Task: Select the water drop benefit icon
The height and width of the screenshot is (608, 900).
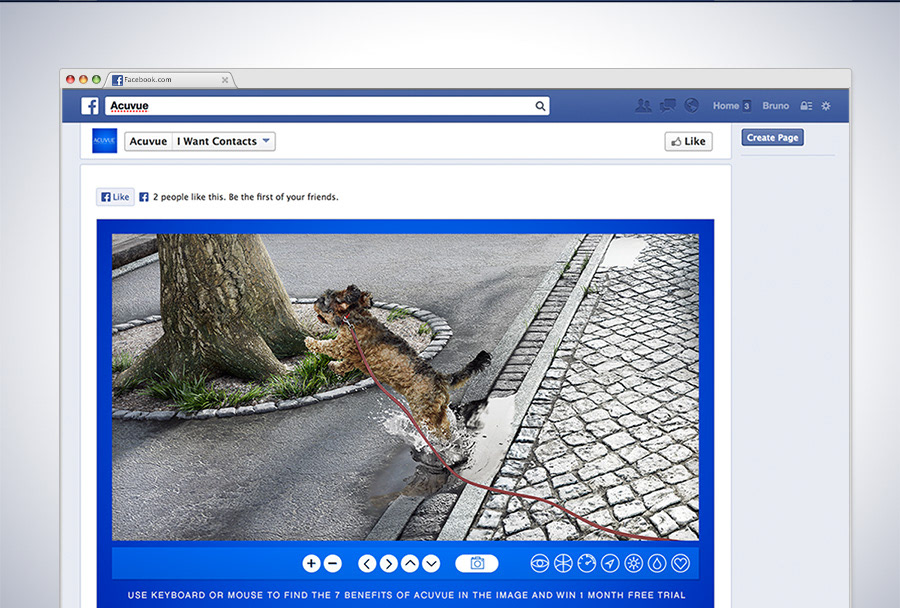Action: pos(657,564)
